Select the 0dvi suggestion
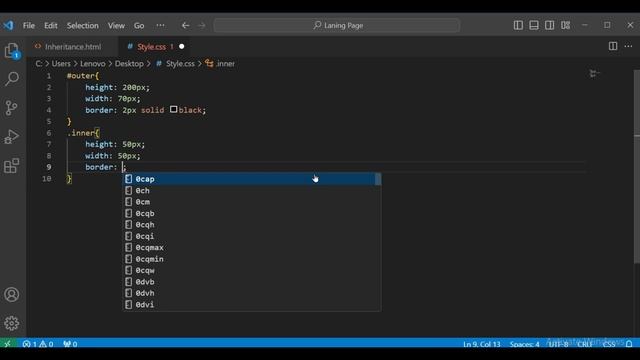Viewport: 640px width, 360px height. pos(252,304)
